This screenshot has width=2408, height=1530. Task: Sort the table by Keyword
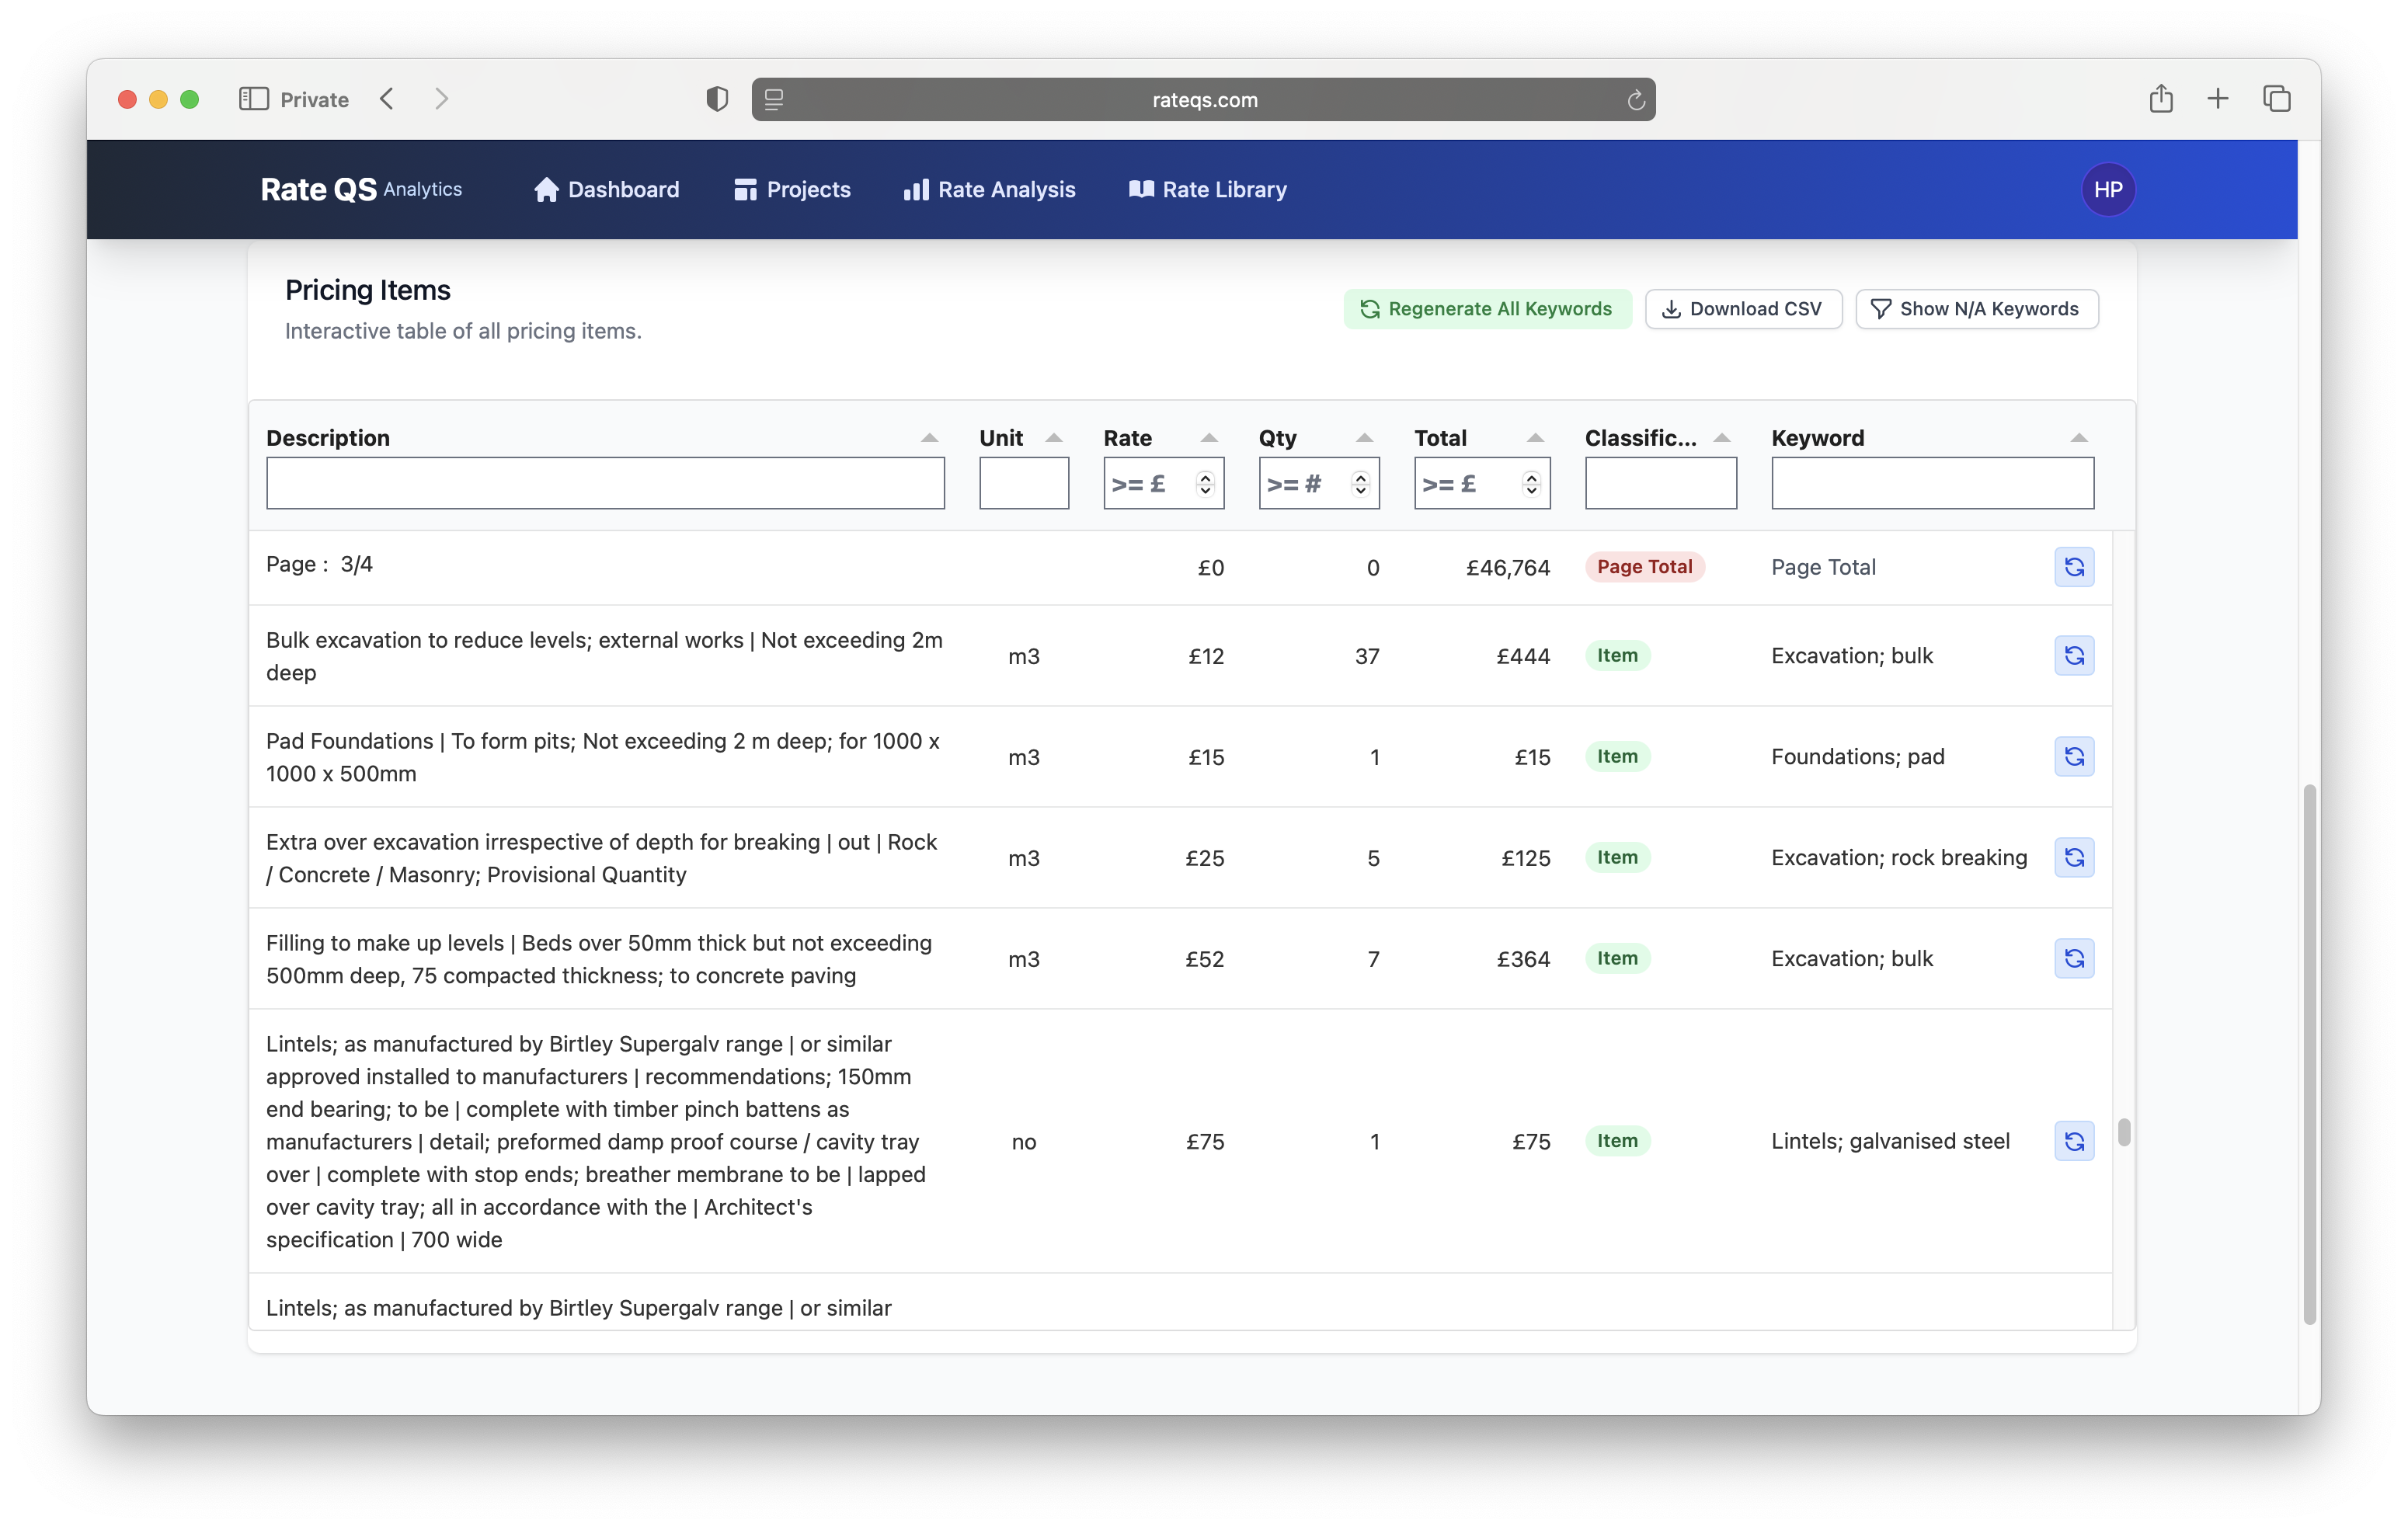pyautogui.click(x=2078, y=438)
